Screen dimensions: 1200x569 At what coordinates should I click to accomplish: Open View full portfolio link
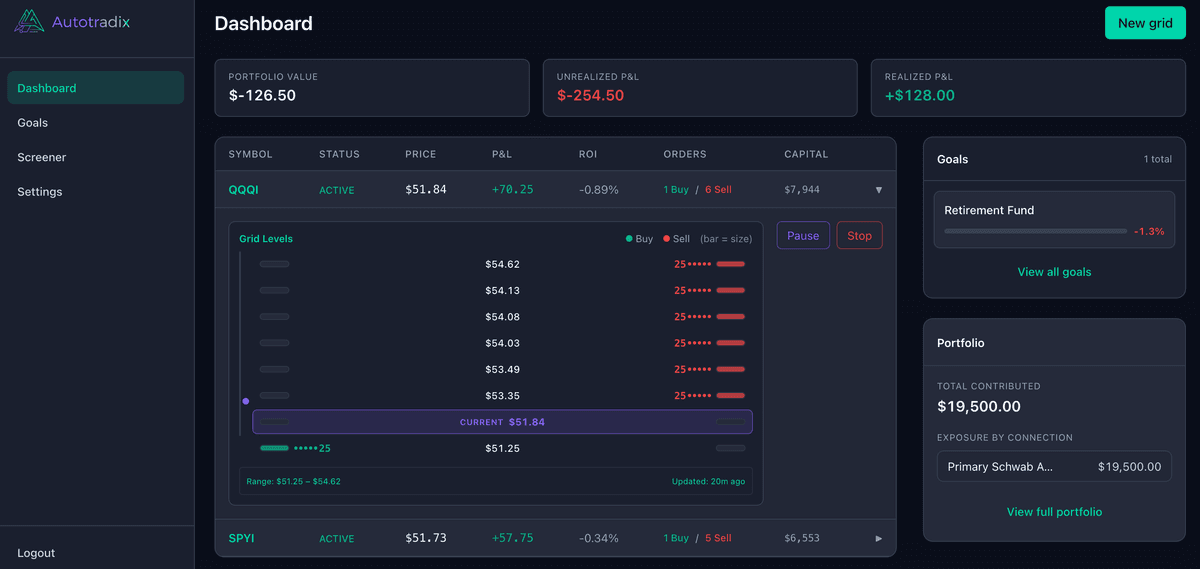tap(1054, 512)
